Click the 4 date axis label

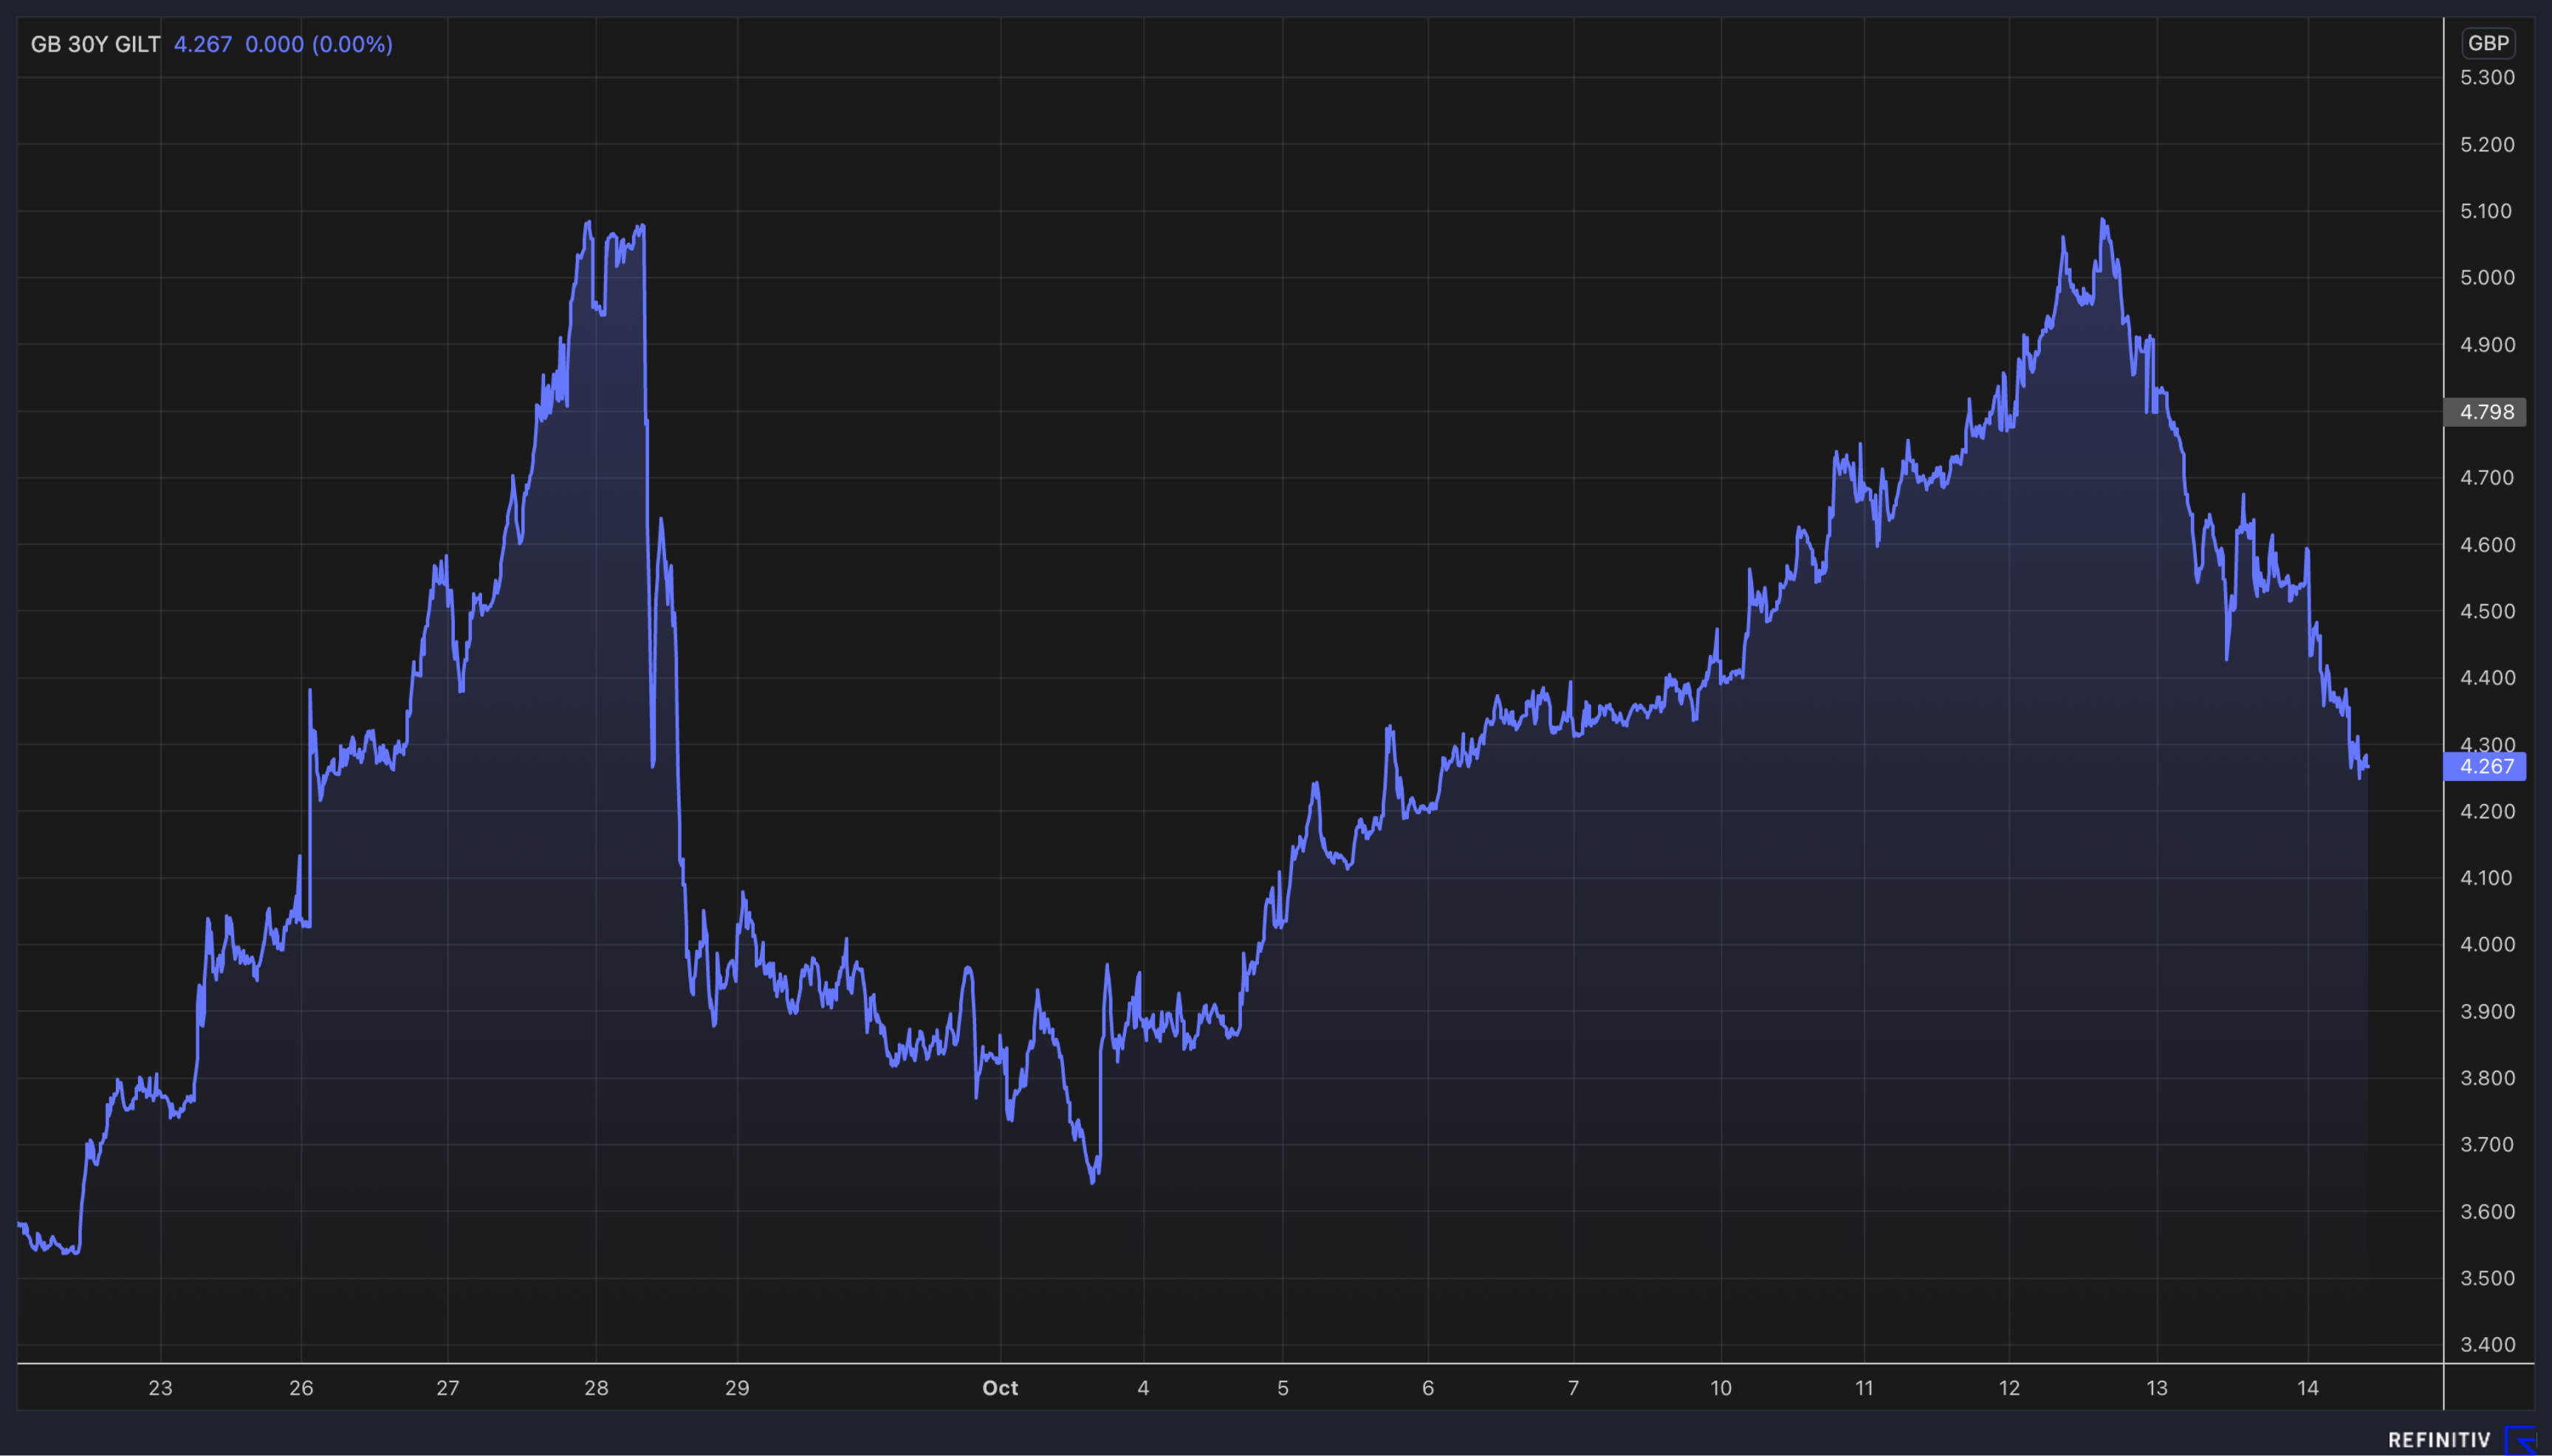tap(1143, 1388)
